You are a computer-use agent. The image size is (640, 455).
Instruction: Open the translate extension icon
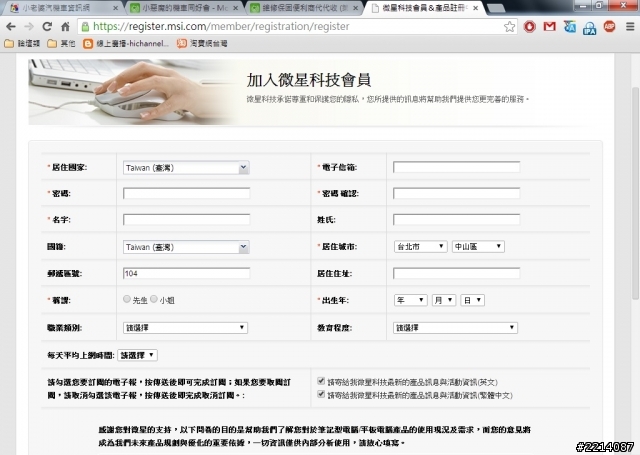click(x=569, y=27)
